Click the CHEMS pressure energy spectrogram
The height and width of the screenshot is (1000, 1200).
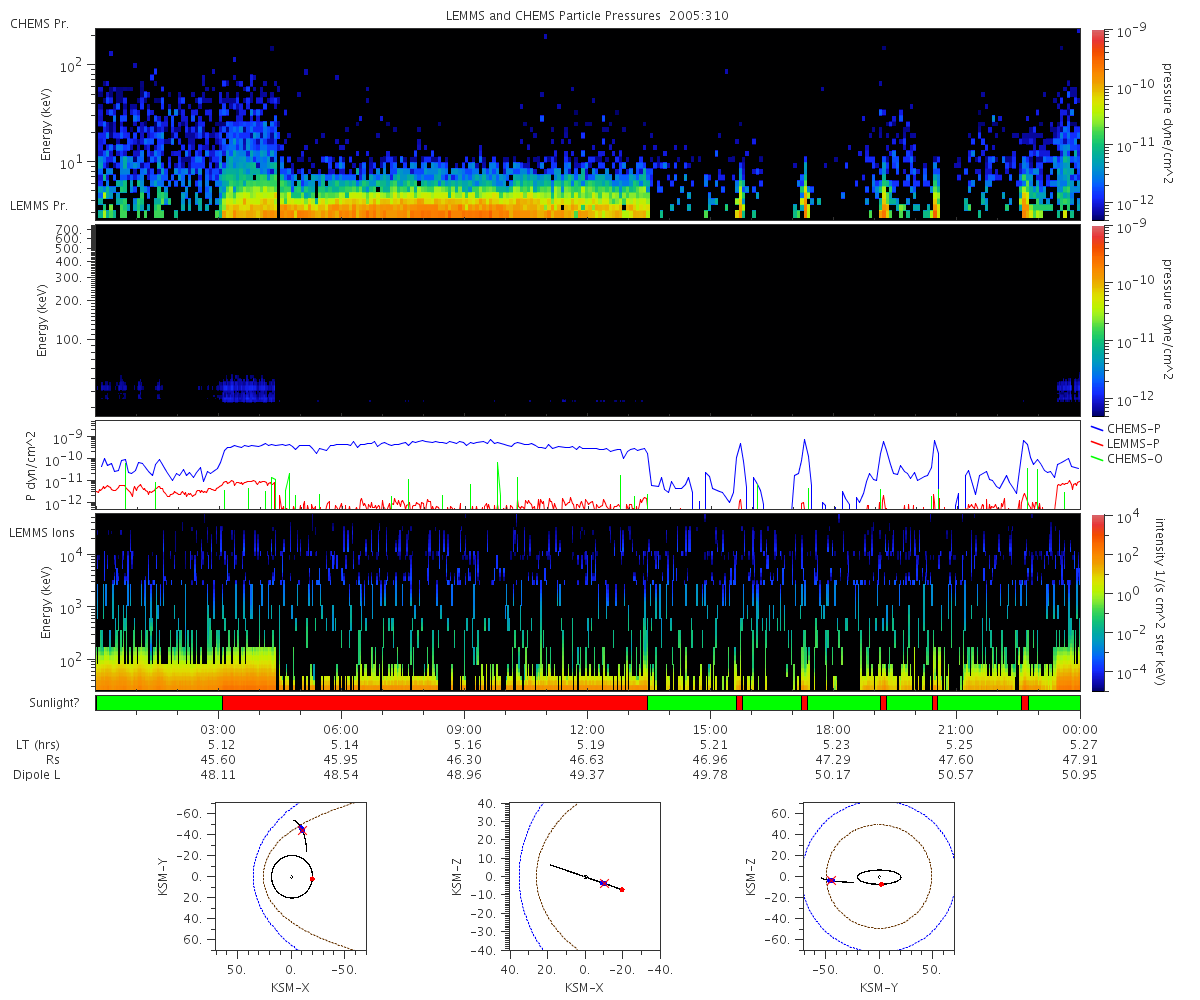(588, 124)
